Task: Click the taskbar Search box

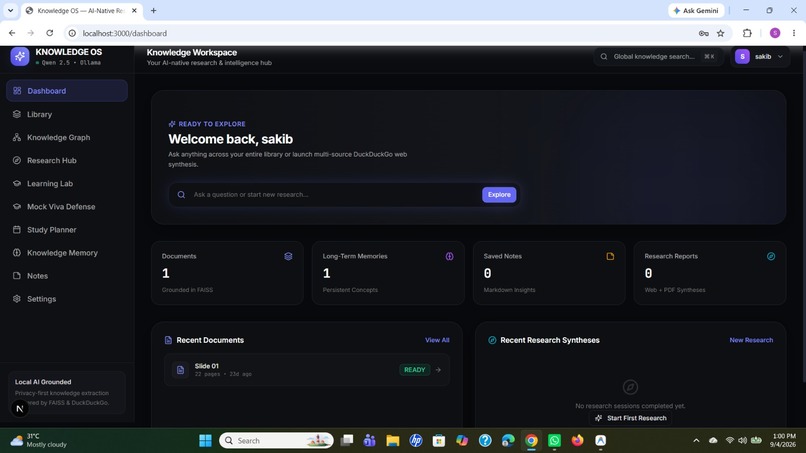Action: [277, 441]
